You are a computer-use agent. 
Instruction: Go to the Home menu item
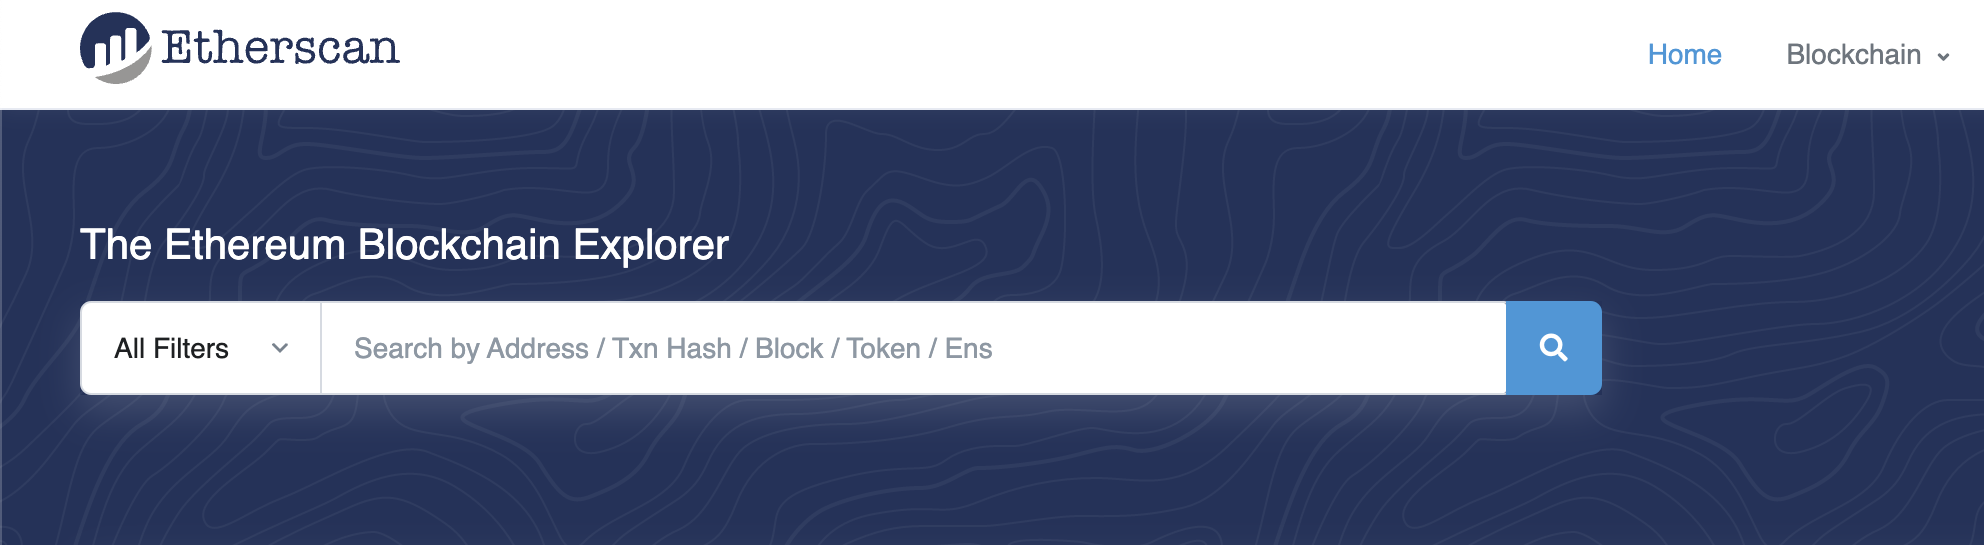1684,55
